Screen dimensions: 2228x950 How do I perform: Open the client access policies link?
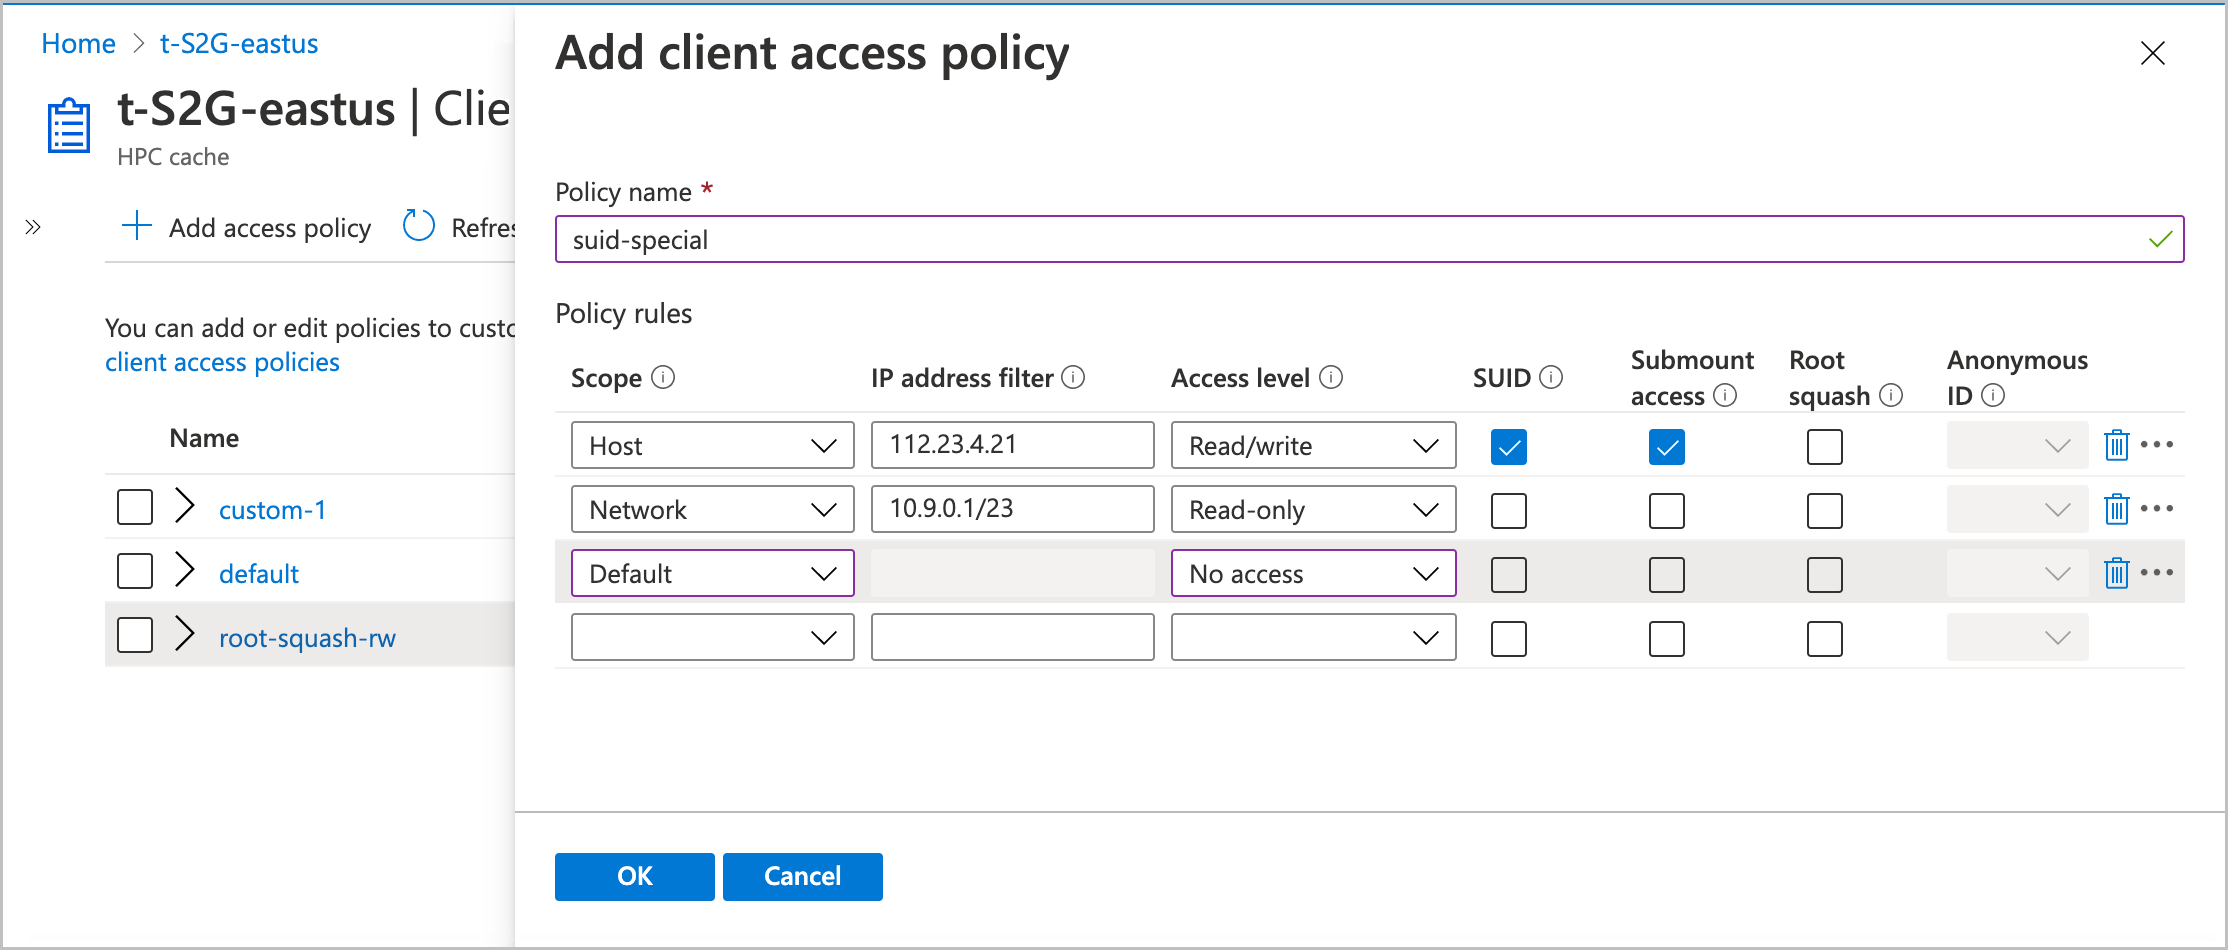[222, 362]
